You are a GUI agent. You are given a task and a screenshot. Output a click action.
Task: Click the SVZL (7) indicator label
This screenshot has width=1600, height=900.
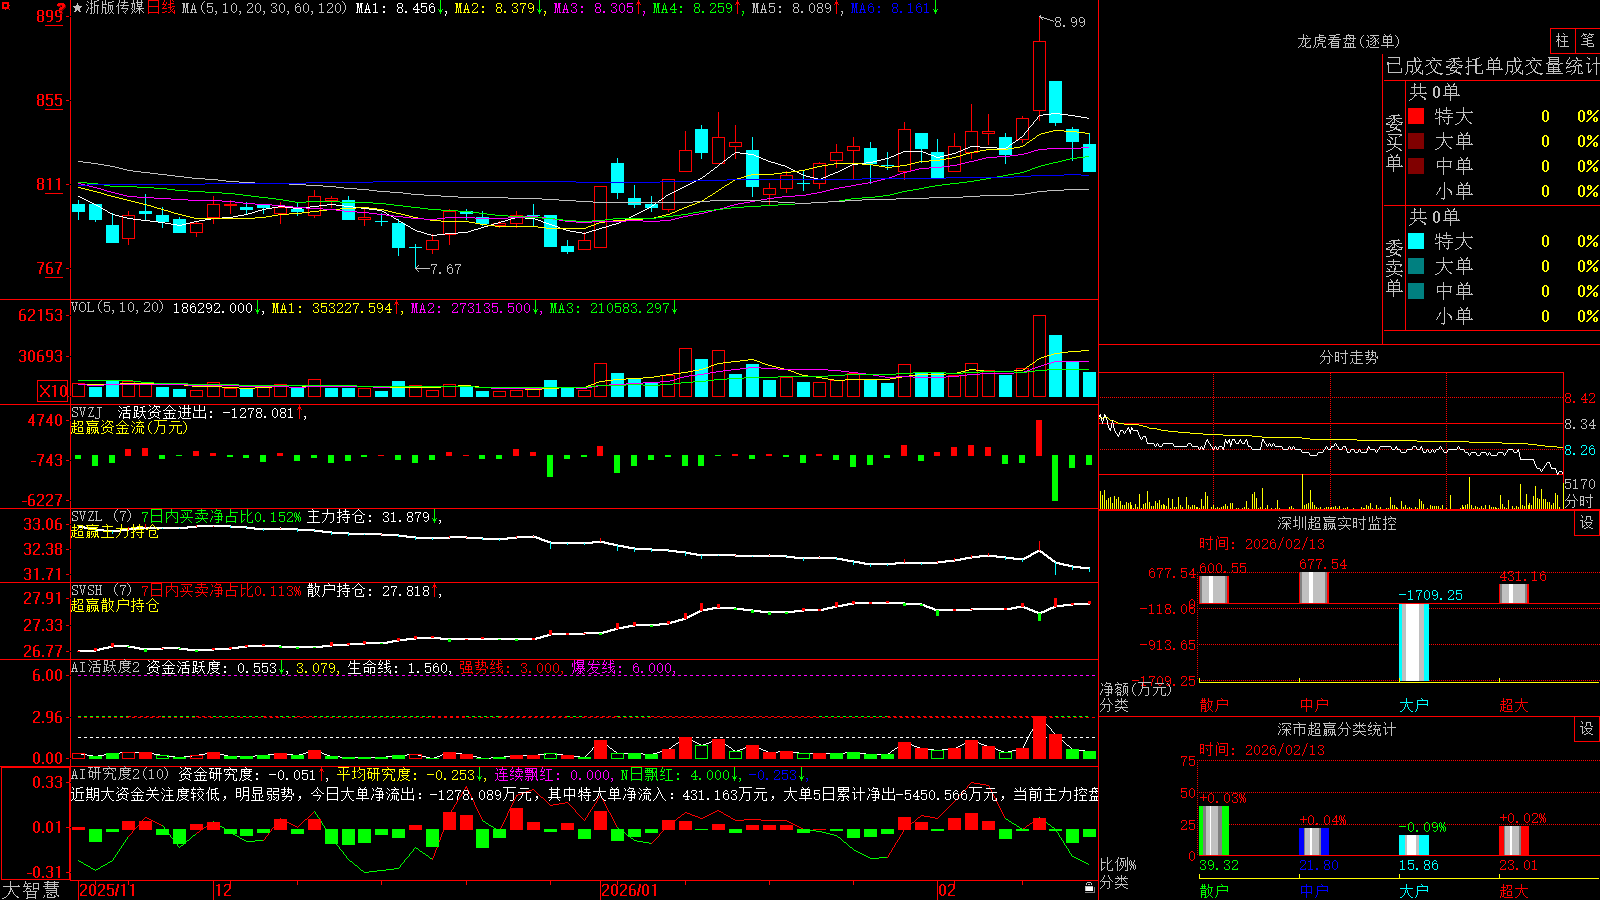[x=102, y=517]
